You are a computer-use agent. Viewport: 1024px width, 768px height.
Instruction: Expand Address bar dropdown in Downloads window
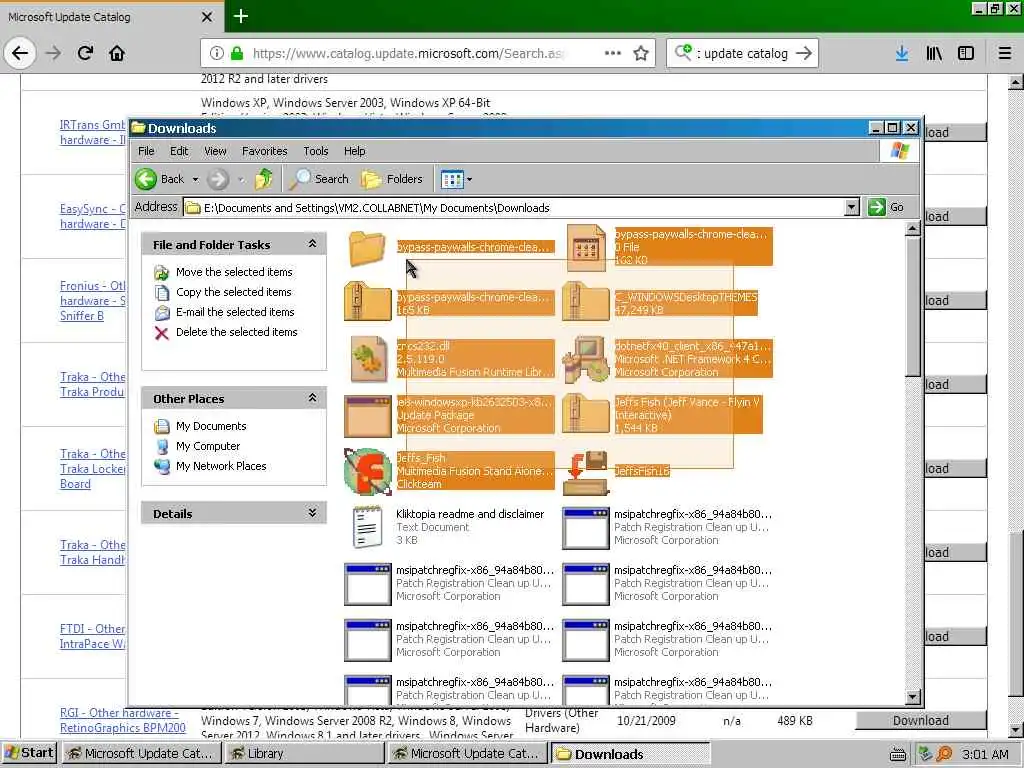(x=851, y=208)
